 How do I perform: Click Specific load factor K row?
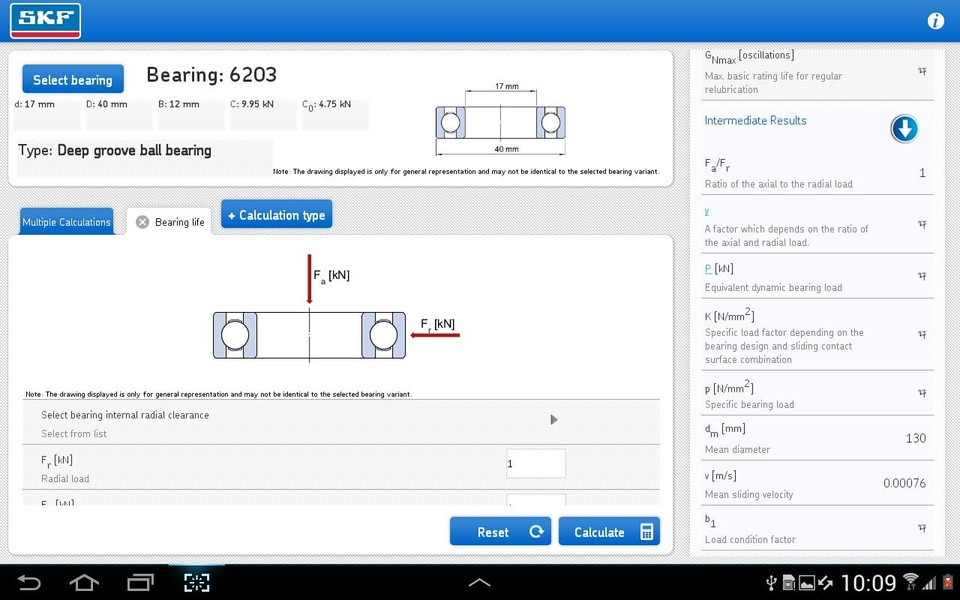click(817, 335)
